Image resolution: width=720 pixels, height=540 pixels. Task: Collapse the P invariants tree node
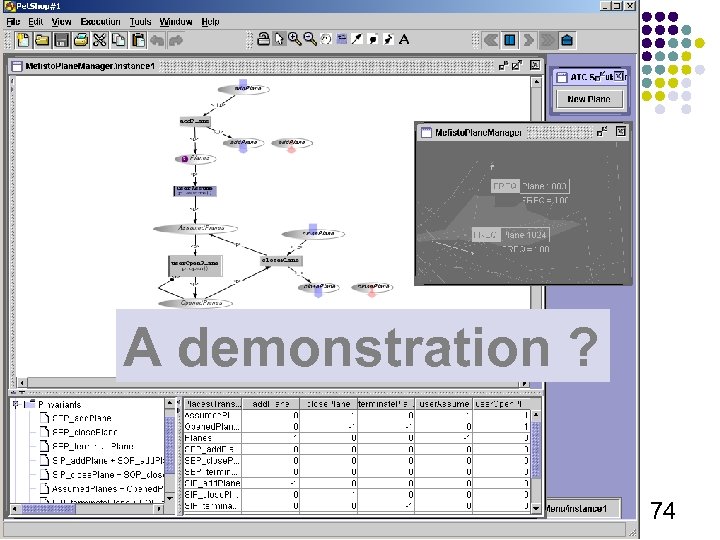click(x=16, y=405)
